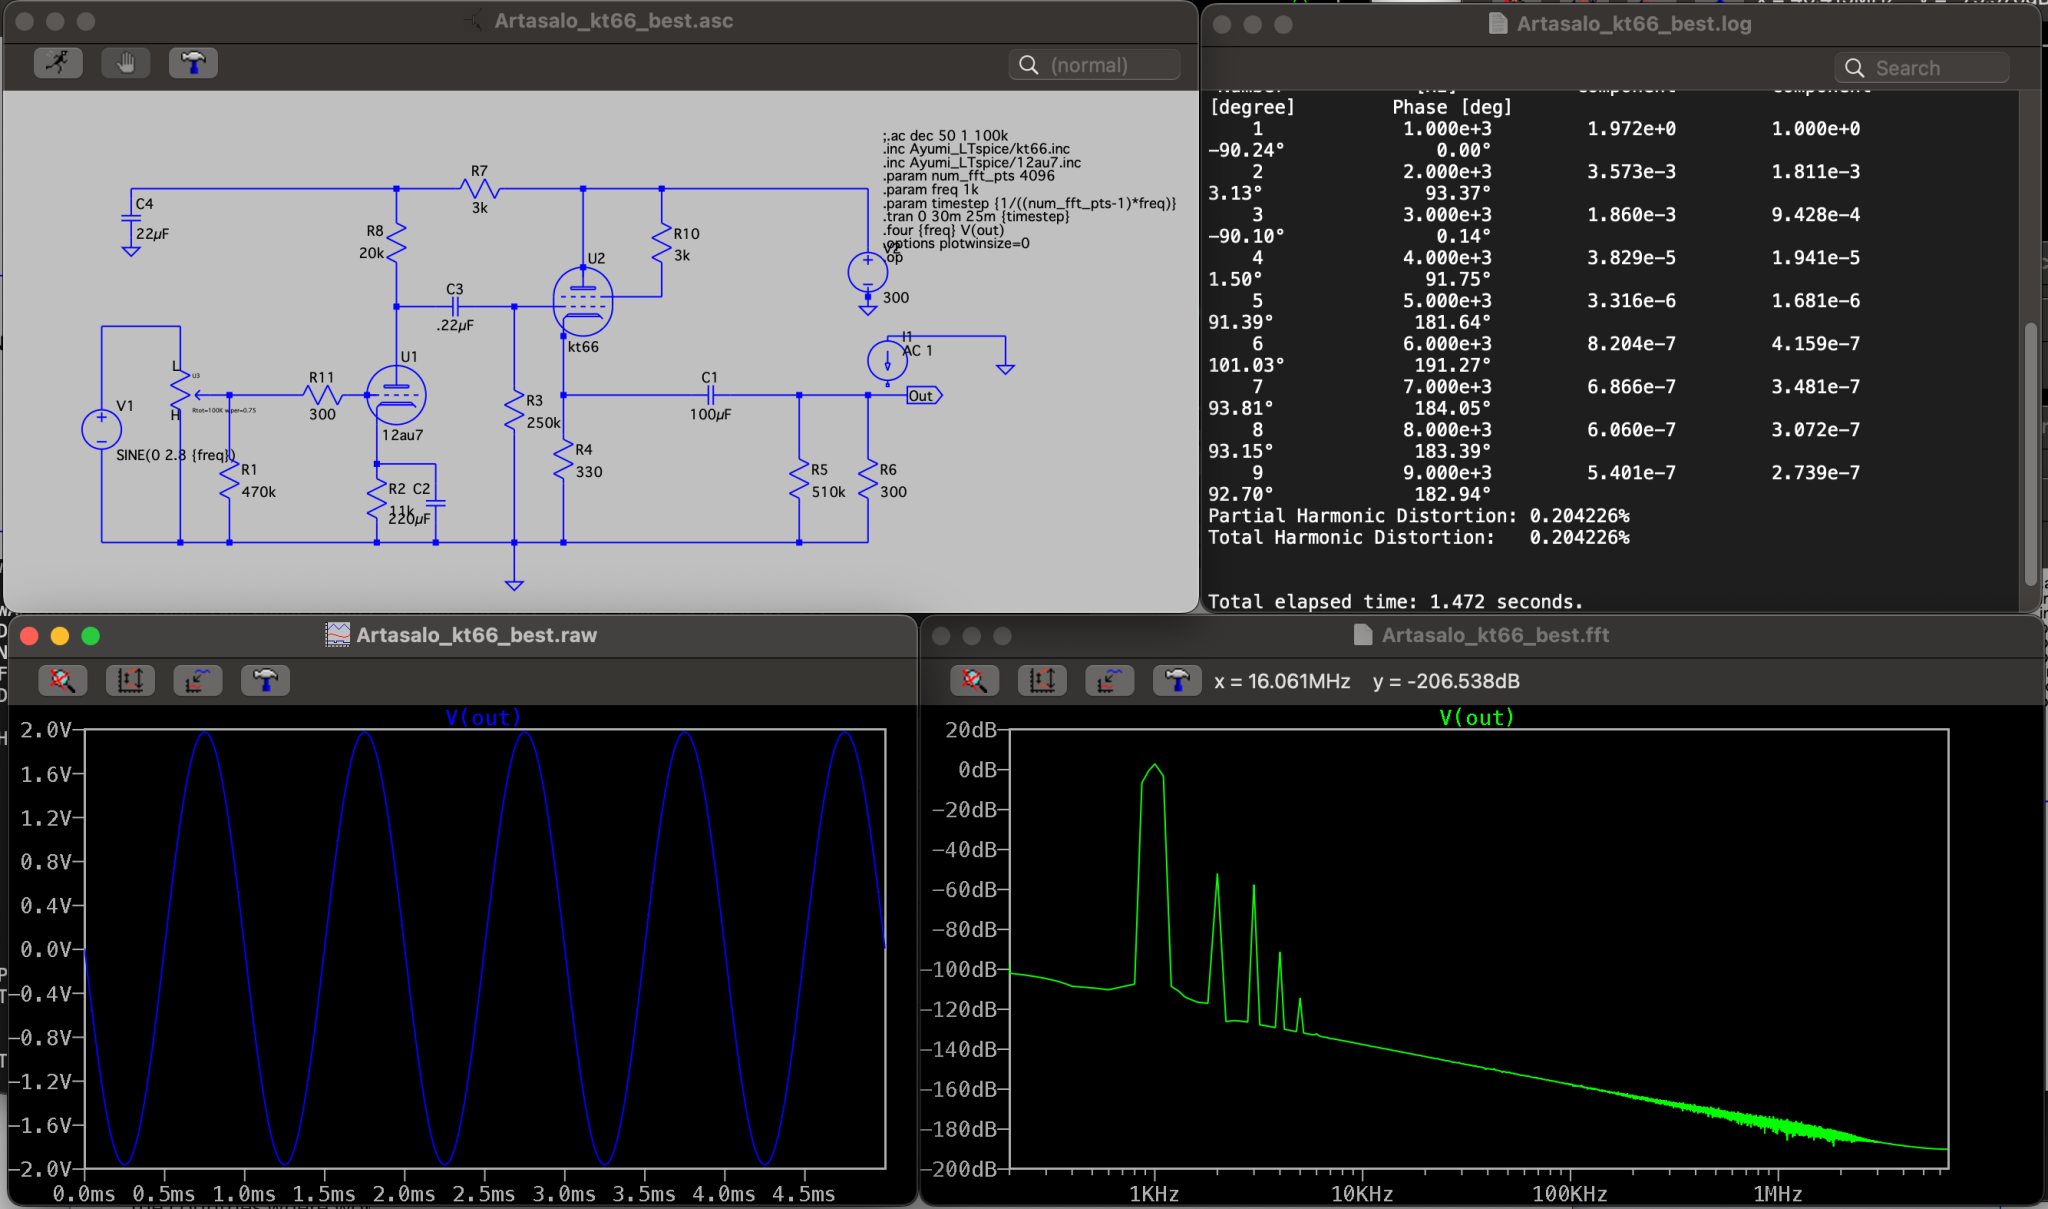Click the "y = -206.538dB" cursor readout

pos(1446,681)
